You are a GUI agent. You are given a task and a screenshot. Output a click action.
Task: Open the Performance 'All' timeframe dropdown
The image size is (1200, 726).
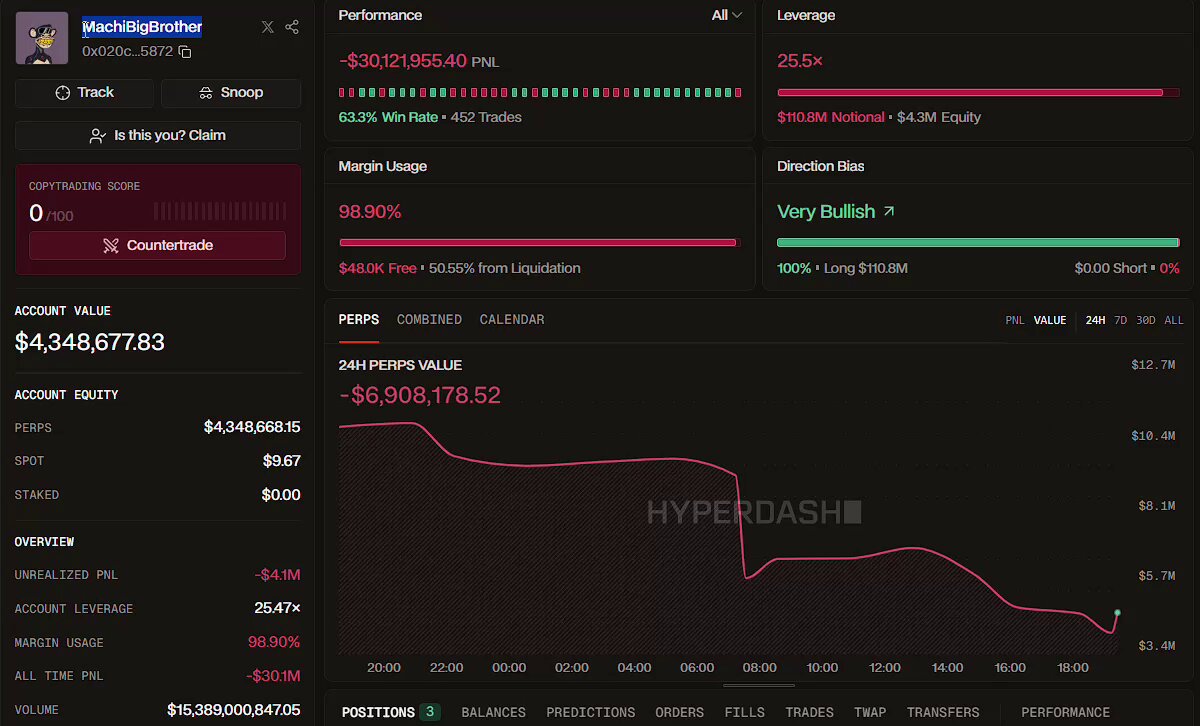tap(726, 15)
